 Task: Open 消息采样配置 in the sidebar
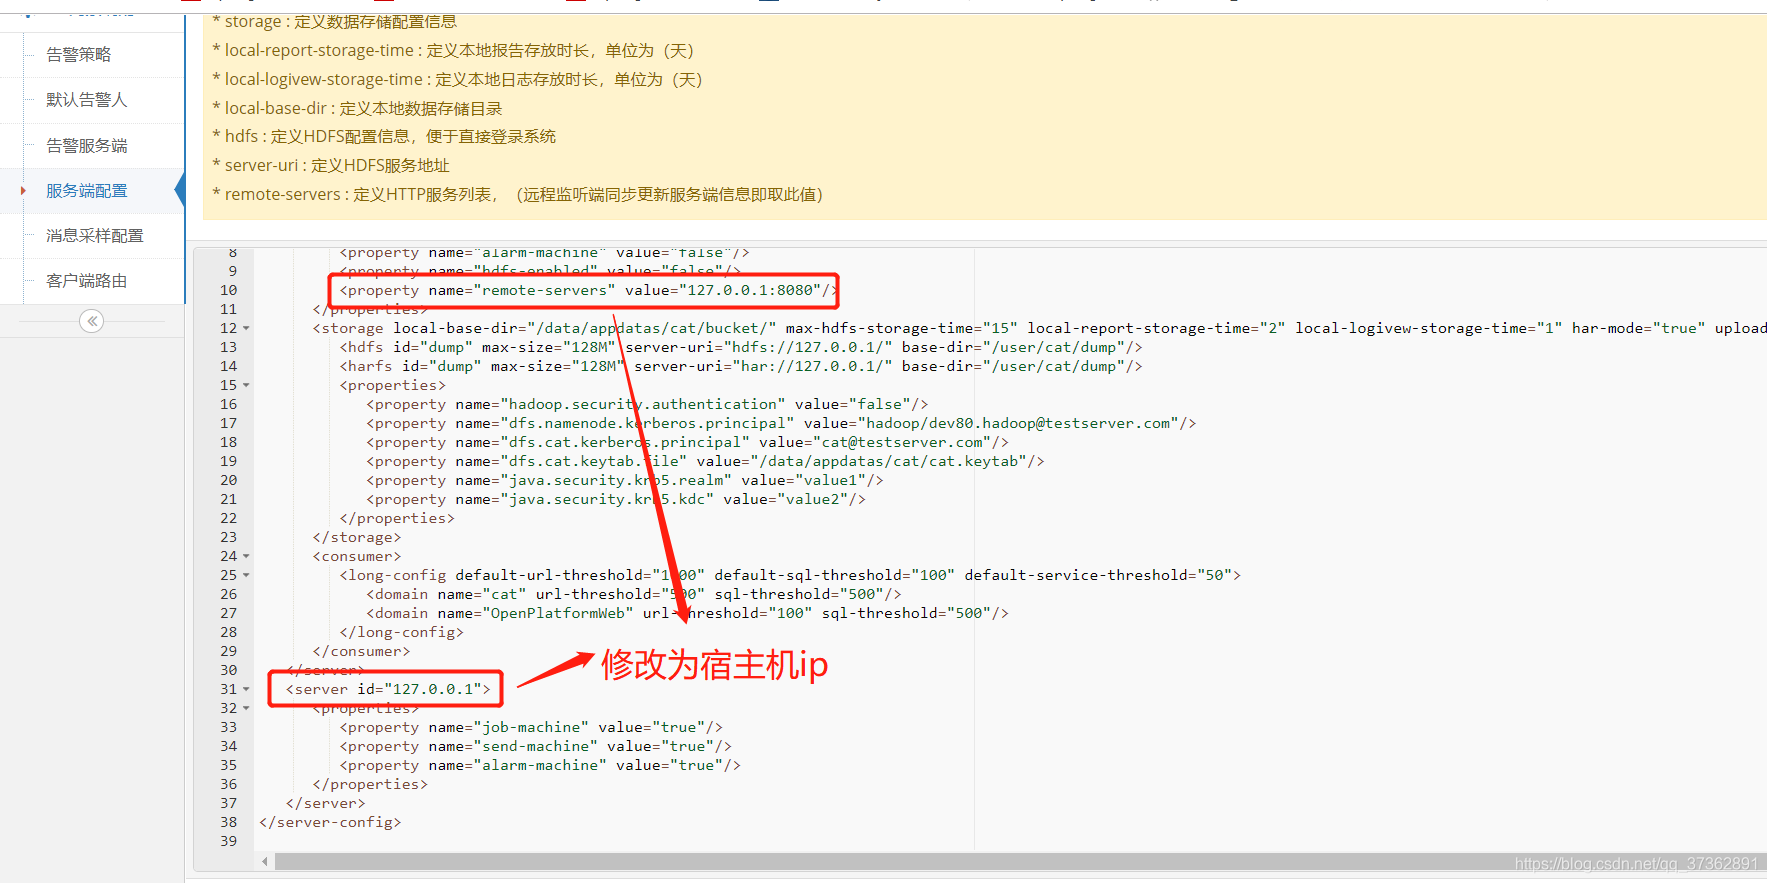pyautogui.click(x=94, y=235)
